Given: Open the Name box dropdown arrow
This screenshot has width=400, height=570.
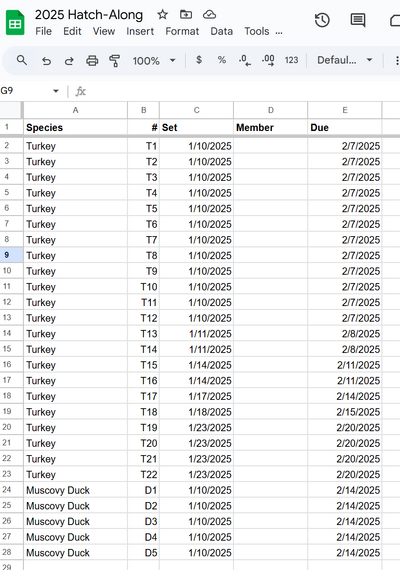Looking at the screenshot, I should [x=56, y=91].
